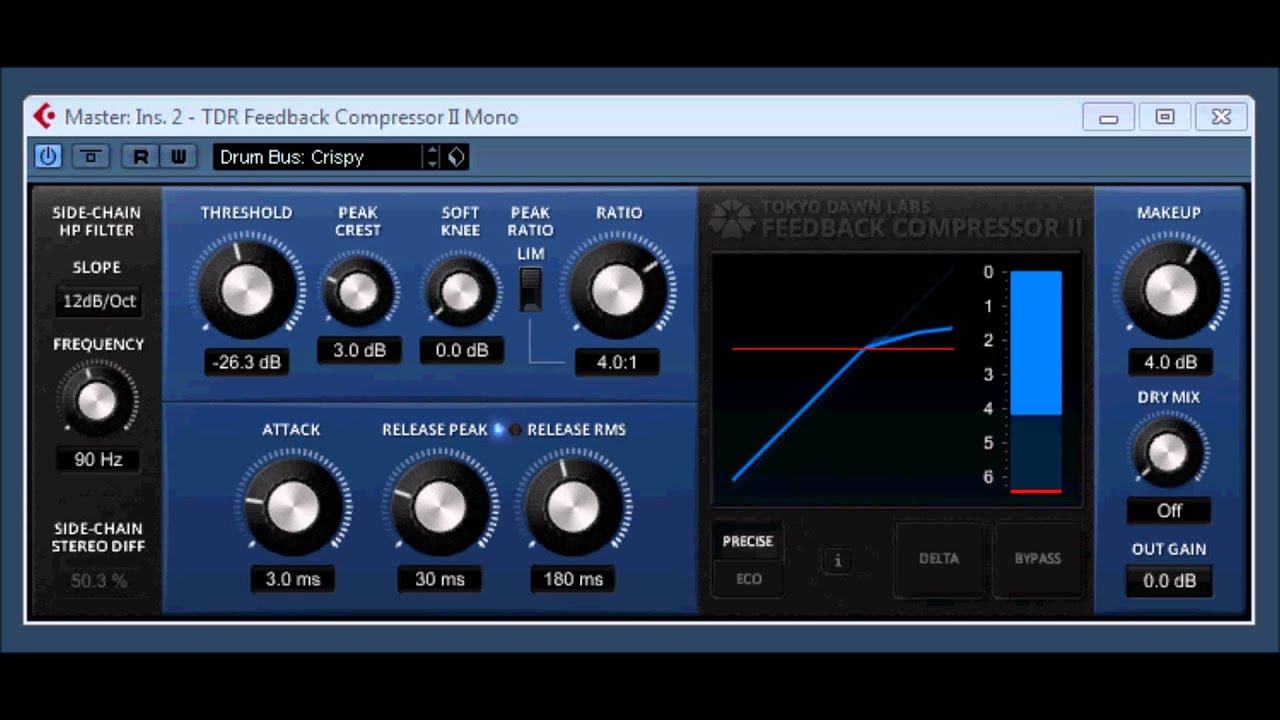Screen dimensions: 1280x720
Task: Click the 0.0 dB Out Gain field
Action: click(1170, 581)
